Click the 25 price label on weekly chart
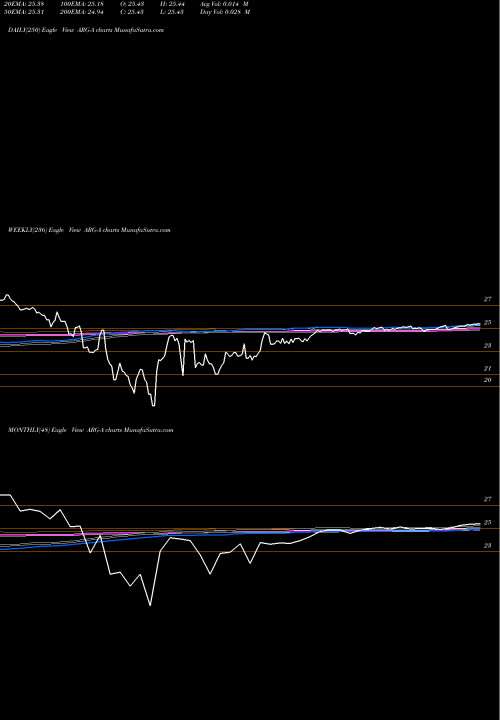The image size is (500, 720). 487,322
